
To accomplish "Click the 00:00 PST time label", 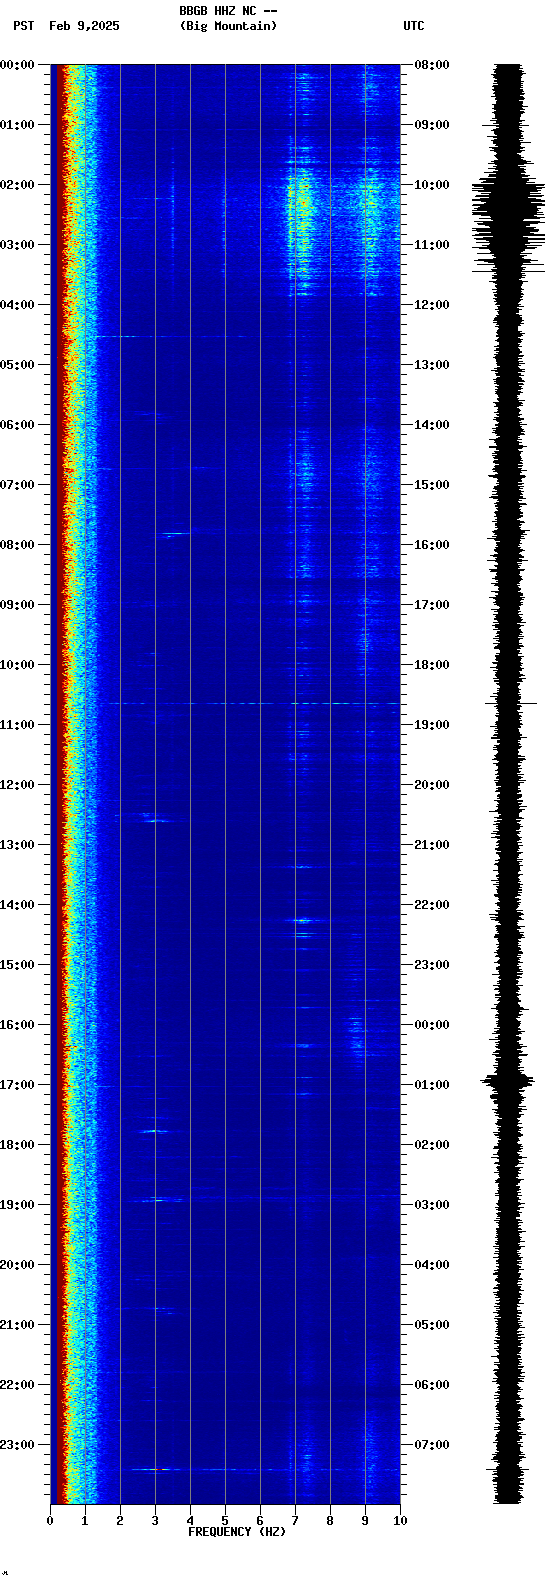I will click(x=17, y=65).
